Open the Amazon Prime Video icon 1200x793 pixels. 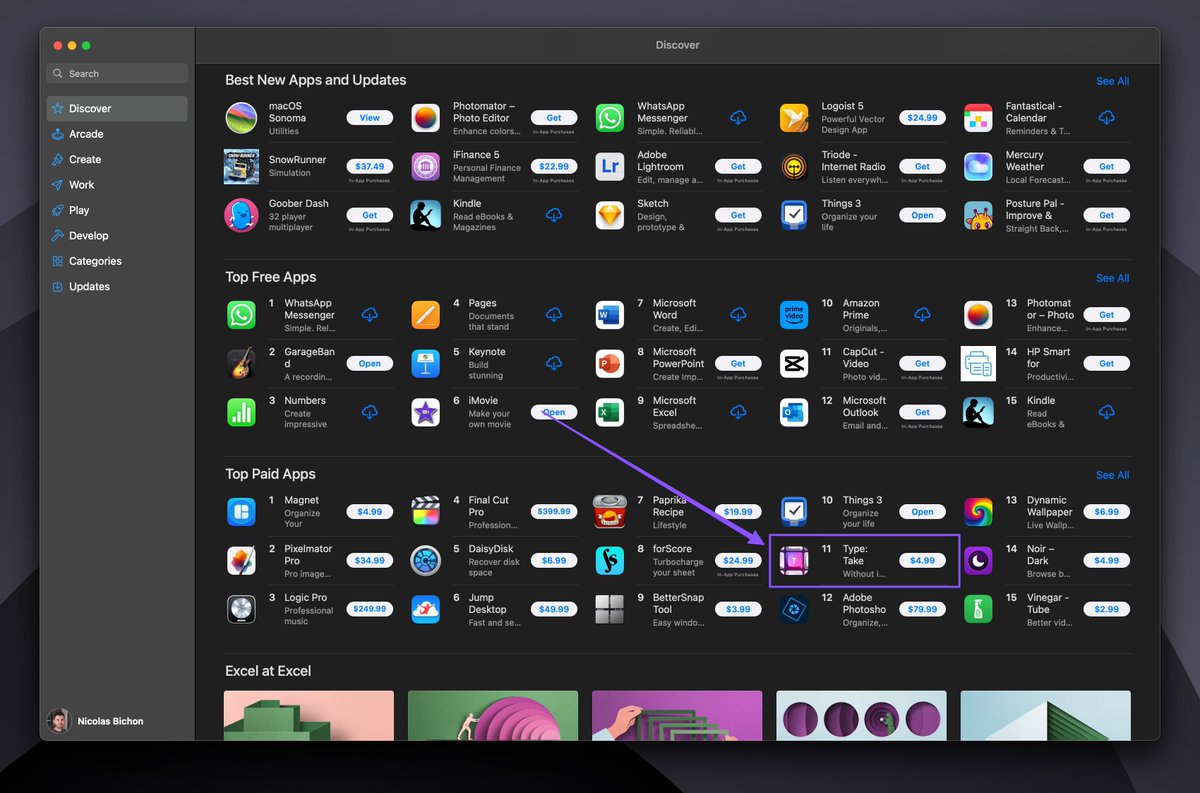coord(794,315)
